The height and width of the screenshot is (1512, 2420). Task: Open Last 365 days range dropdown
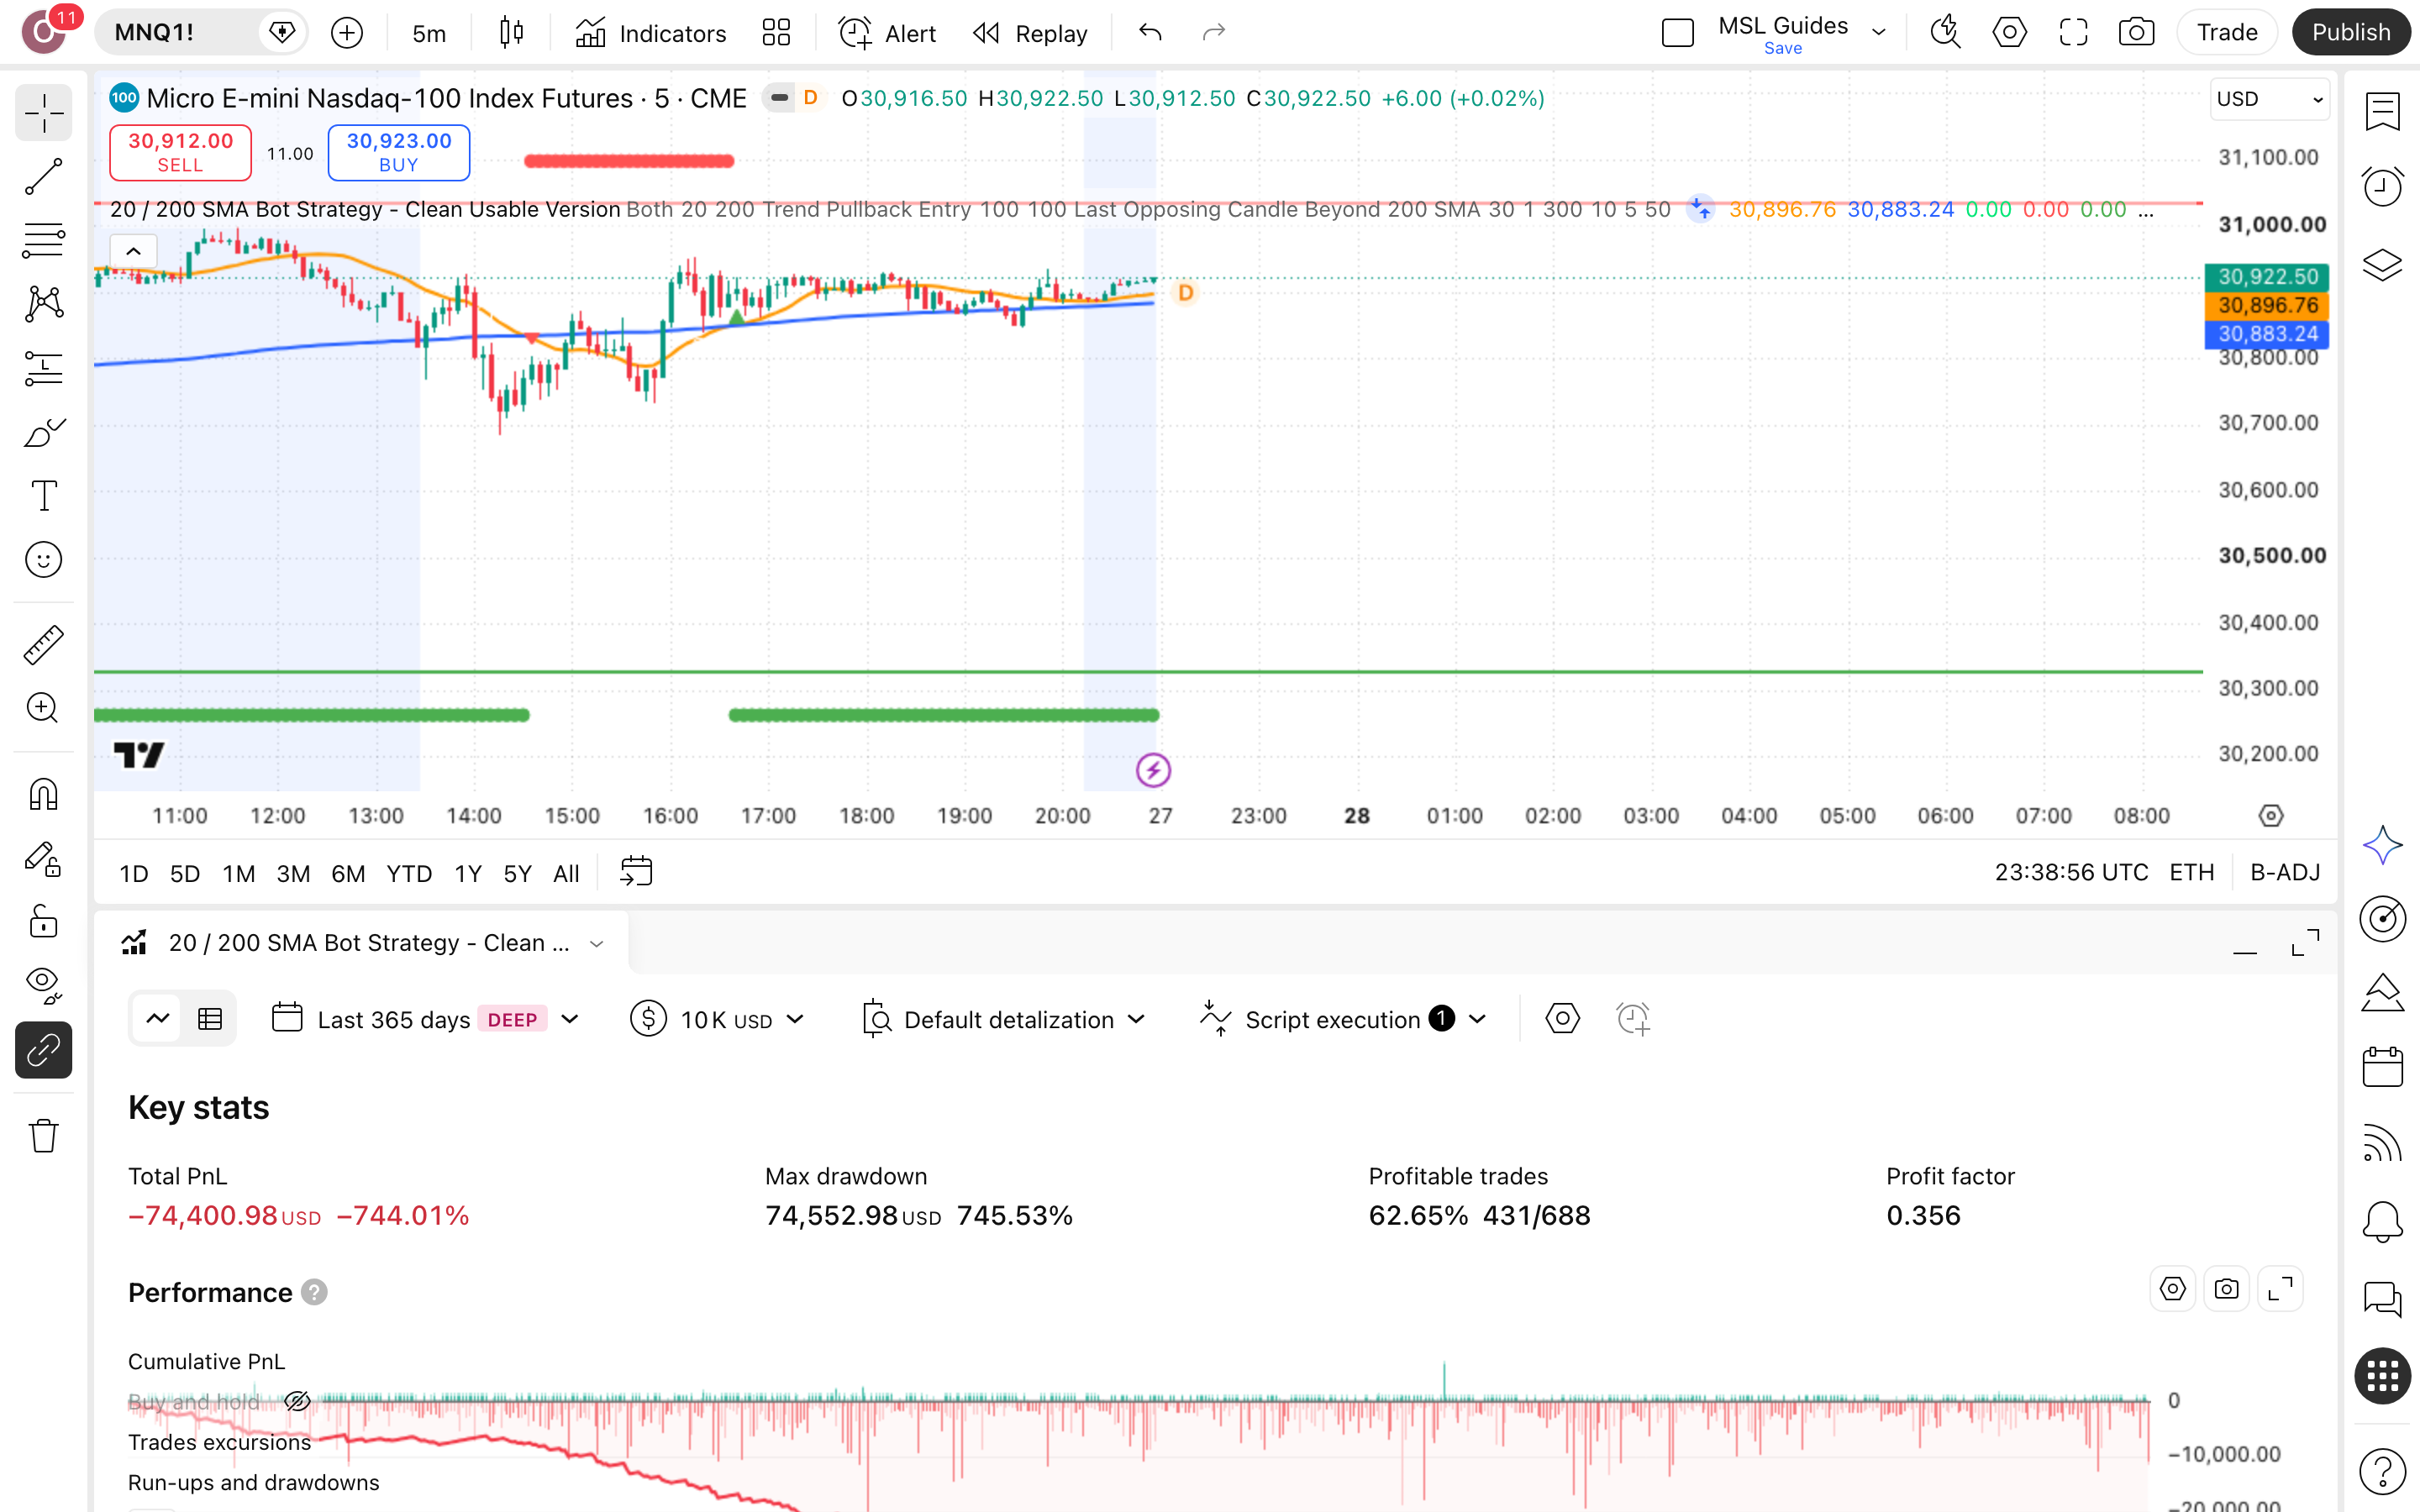(x=426, y=1020)
